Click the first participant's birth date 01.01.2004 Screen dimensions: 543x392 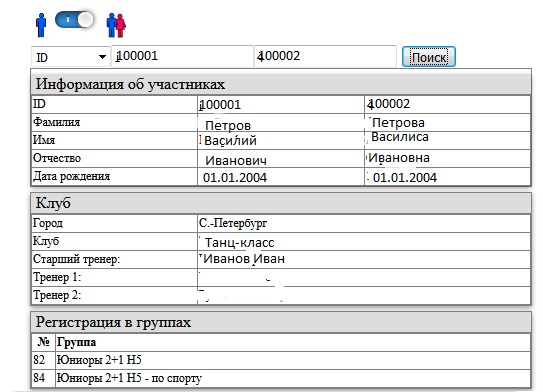coord(235,178)
